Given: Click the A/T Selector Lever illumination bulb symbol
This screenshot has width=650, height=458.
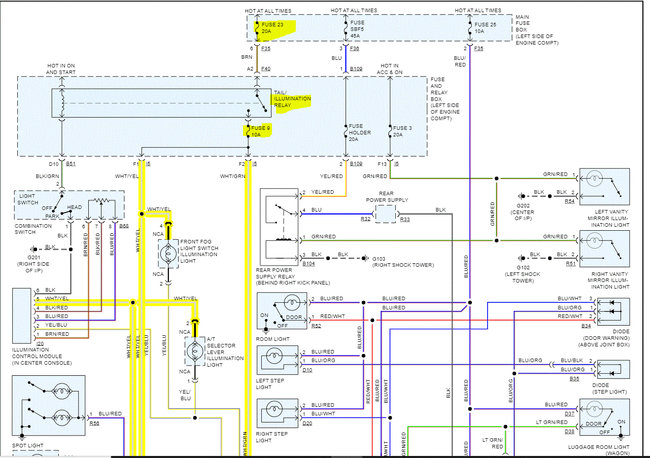Looking at the screenshot, I should tap(194, 351).
